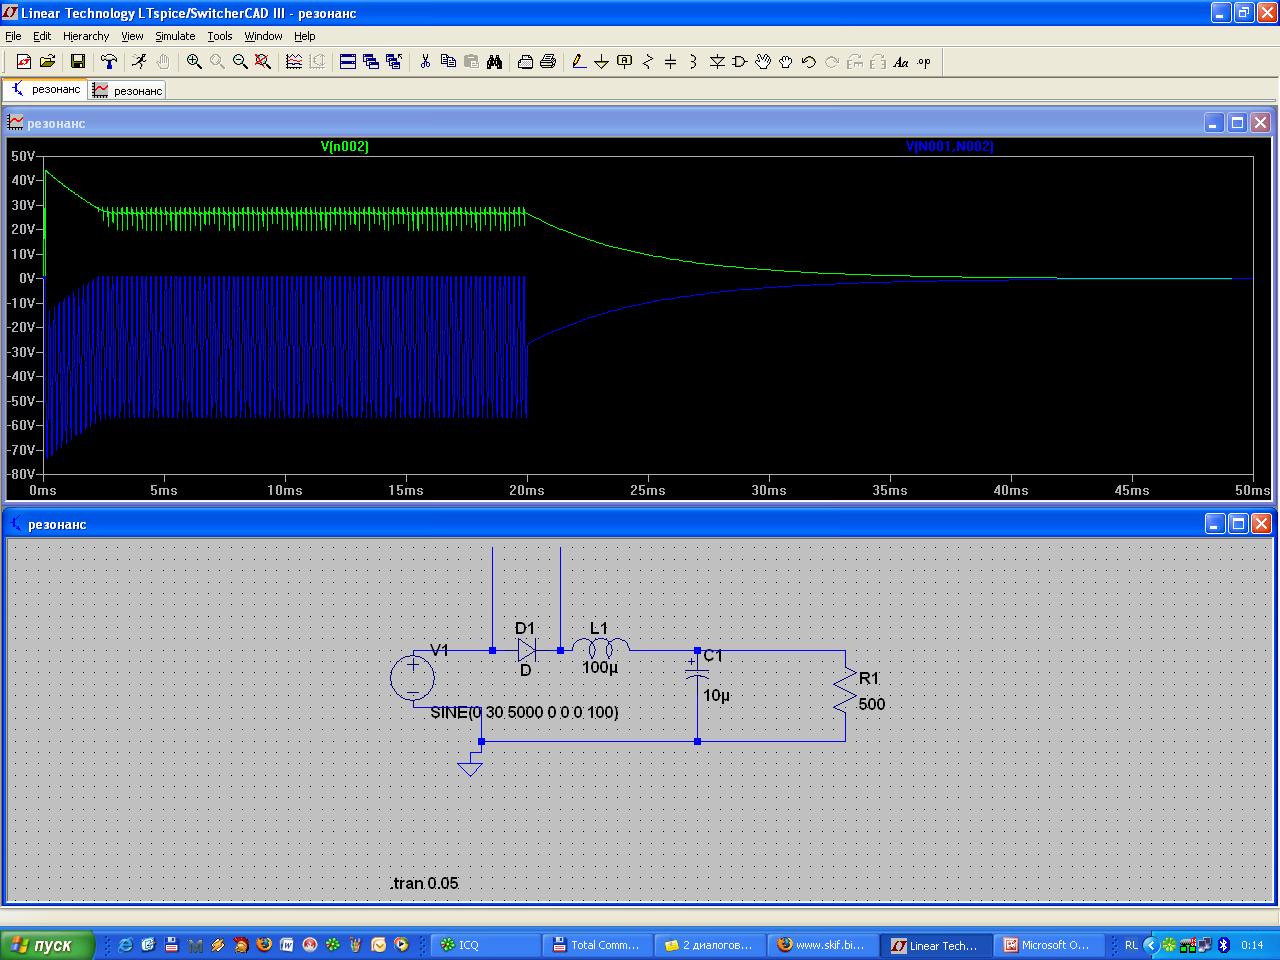The height and width of the screenshot is (960, 1280).
Task: Click the Save floppy disk icon
Action: coord(77,62)
